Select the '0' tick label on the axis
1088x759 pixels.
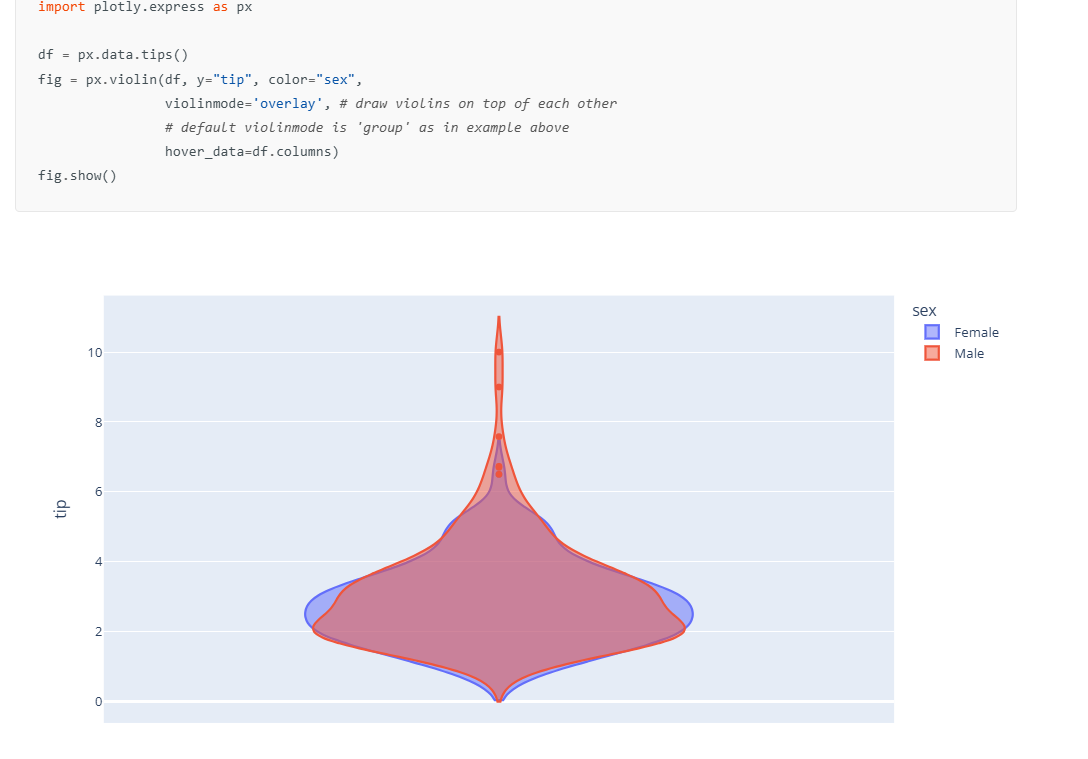[x=99, y=701]
